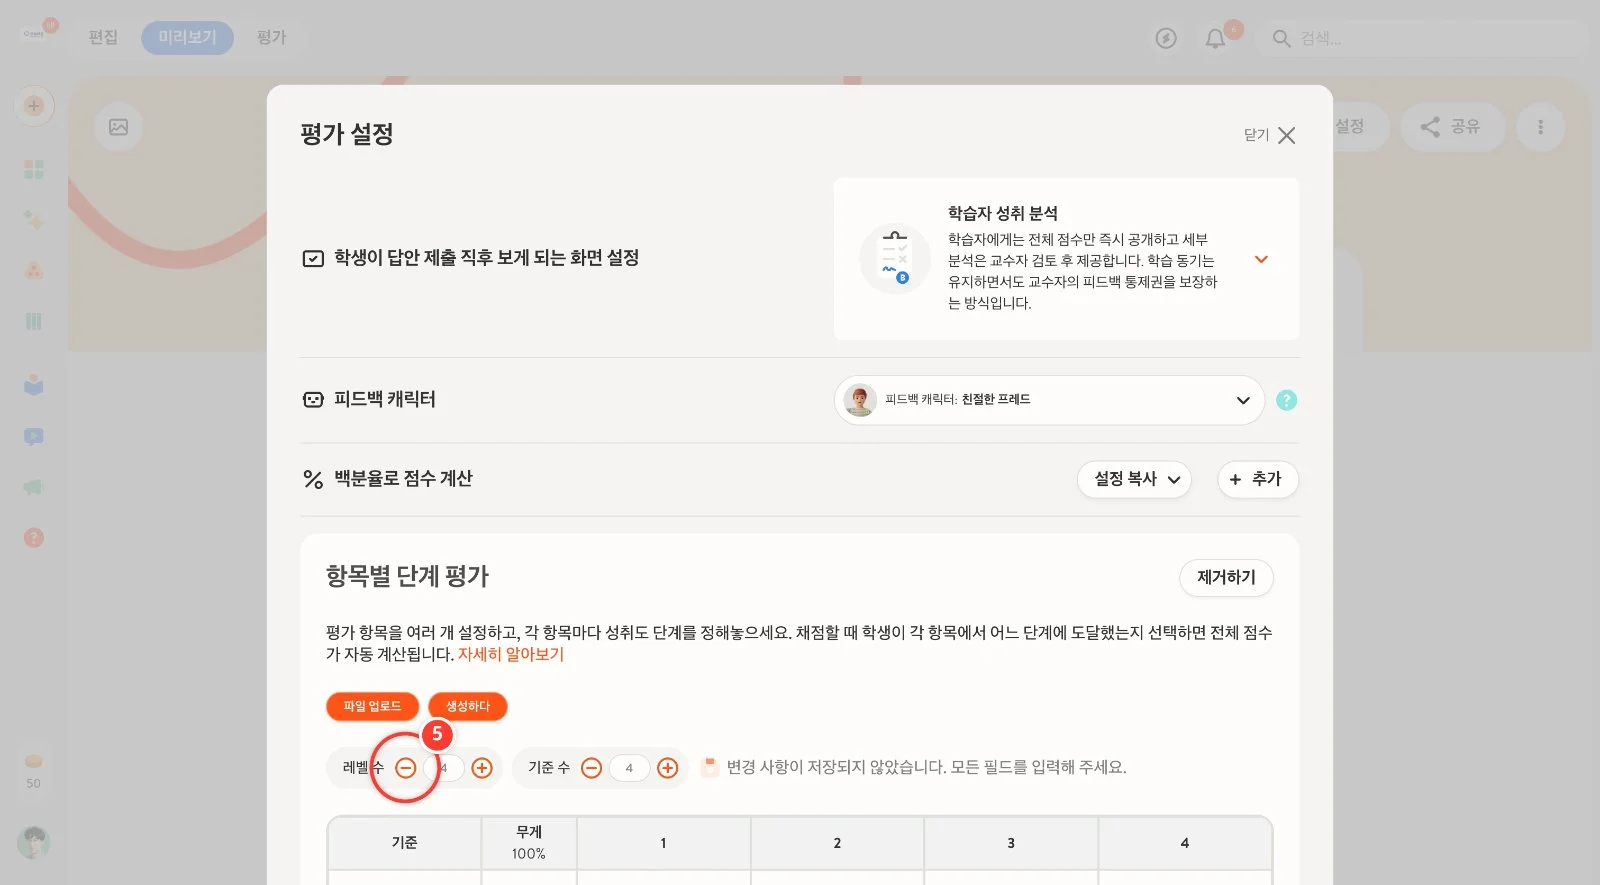1600x885 pixels.
Task: Click the 학생이 답안 제출 직후 checkbox icon
Action: coord(313,258)
